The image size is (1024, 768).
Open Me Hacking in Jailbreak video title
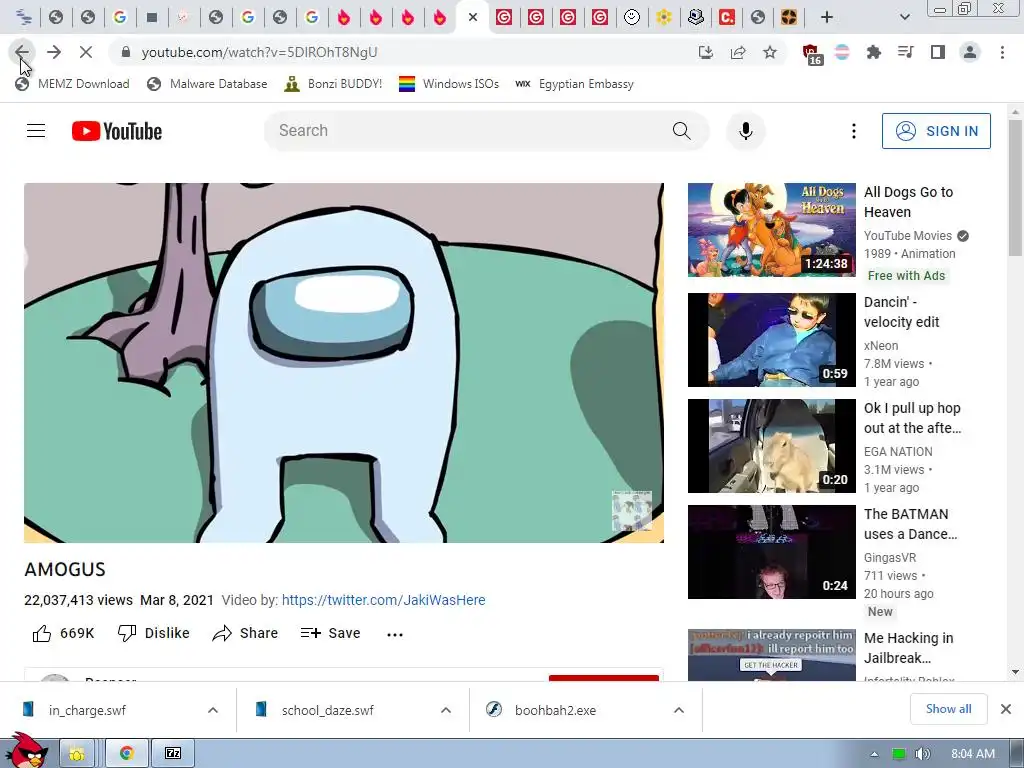(908, 648)
